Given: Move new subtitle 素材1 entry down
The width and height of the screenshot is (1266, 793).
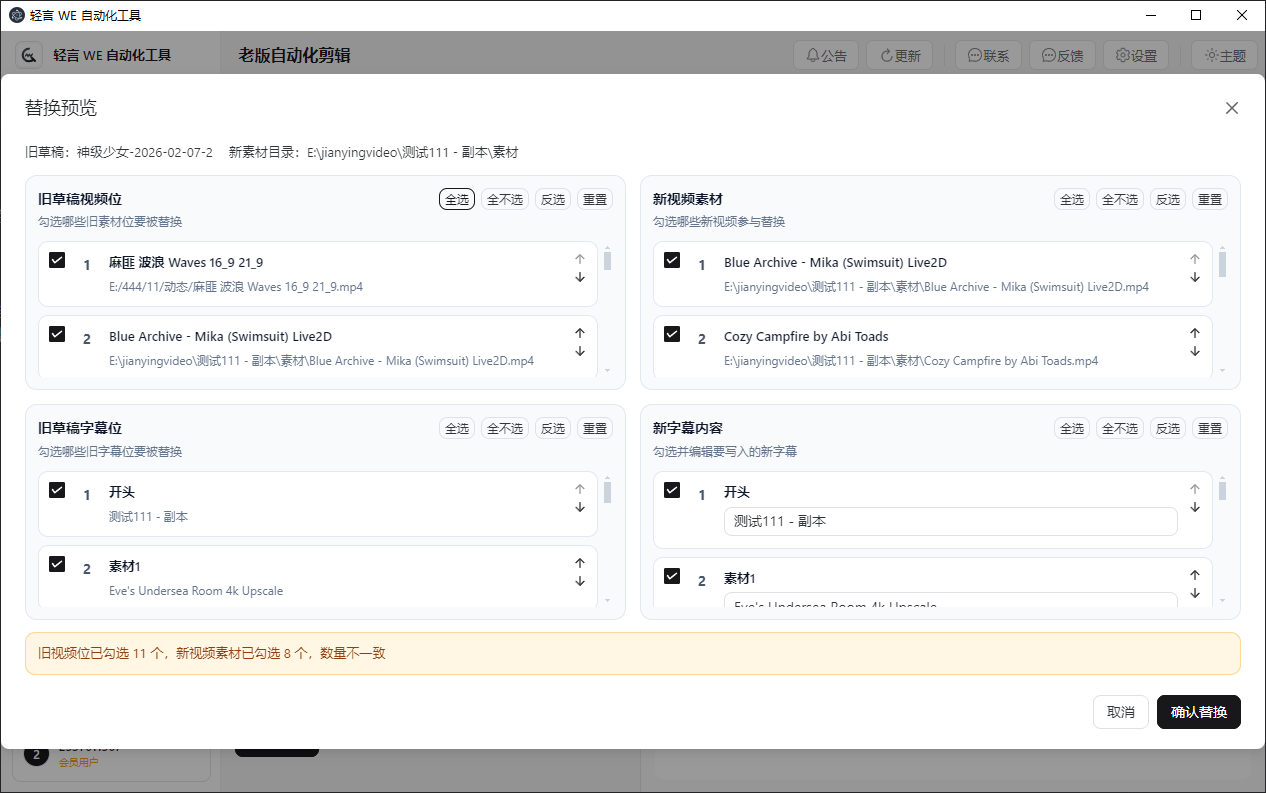Looking at the screenshot, I should pos(1194,593).
